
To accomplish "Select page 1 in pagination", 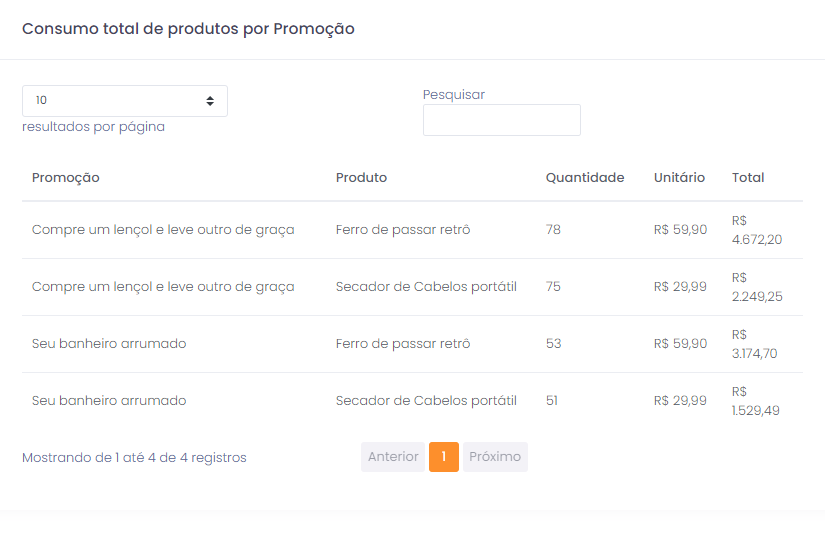I will click(x=444, y=457).
